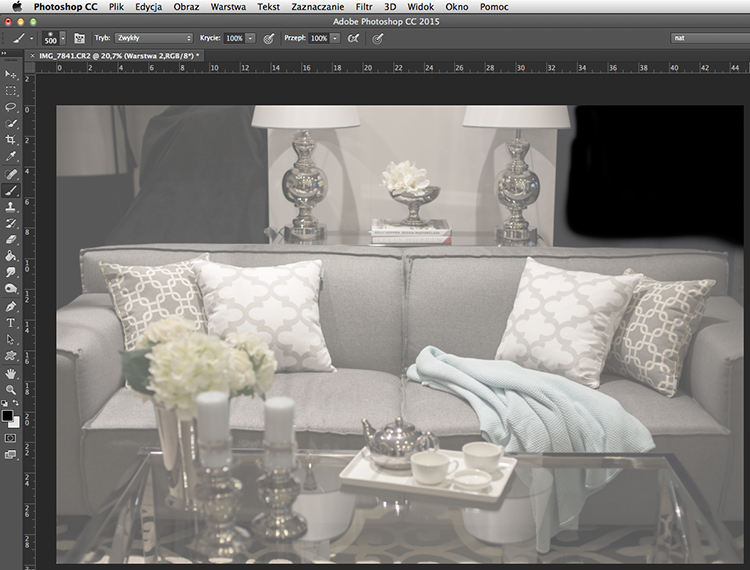
Task: Enable airbrush-style build-up
Action: click(353, 38)
